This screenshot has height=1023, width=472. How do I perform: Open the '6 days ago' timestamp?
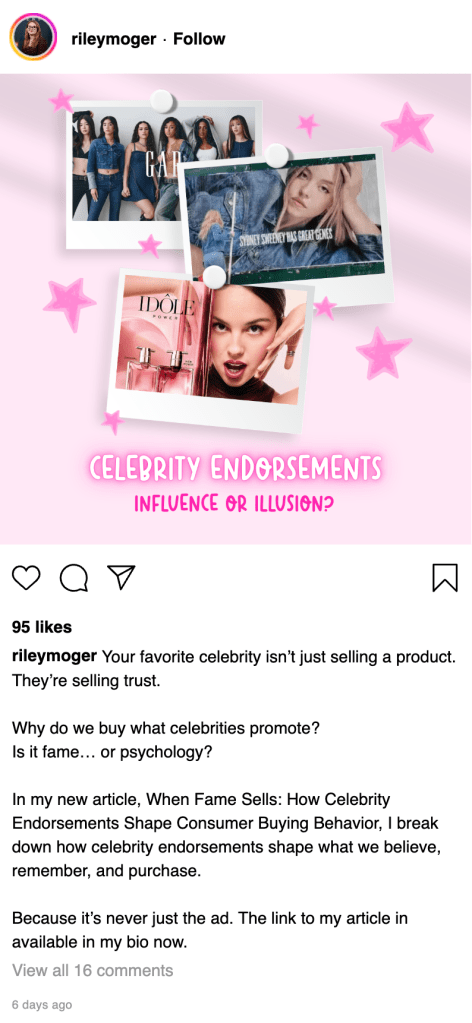point(42,1005)
